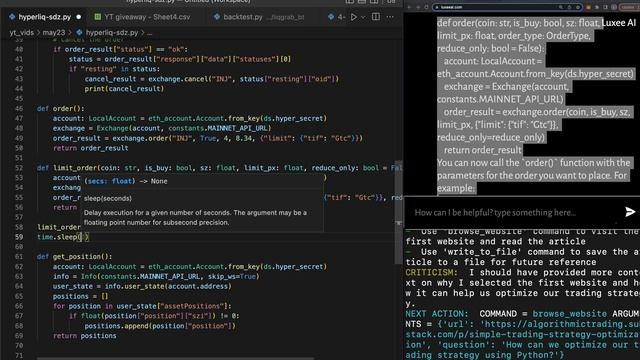
Task: Click the Python icon on hyperliq-sdz.py tab
Action: click(12, 17)
